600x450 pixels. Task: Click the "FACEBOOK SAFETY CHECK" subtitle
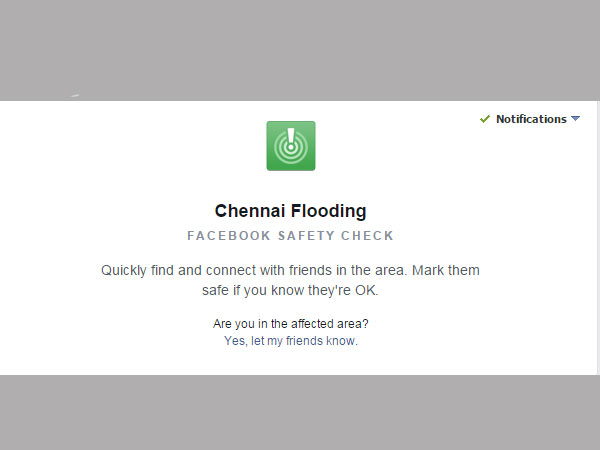(291, 236)
